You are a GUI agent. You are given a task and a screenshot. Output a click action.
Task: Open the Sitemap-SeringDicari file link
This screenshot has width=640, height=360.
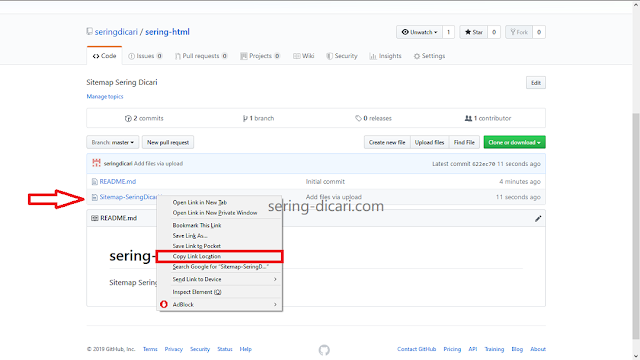pyautogui.click(x=128, y=197)
